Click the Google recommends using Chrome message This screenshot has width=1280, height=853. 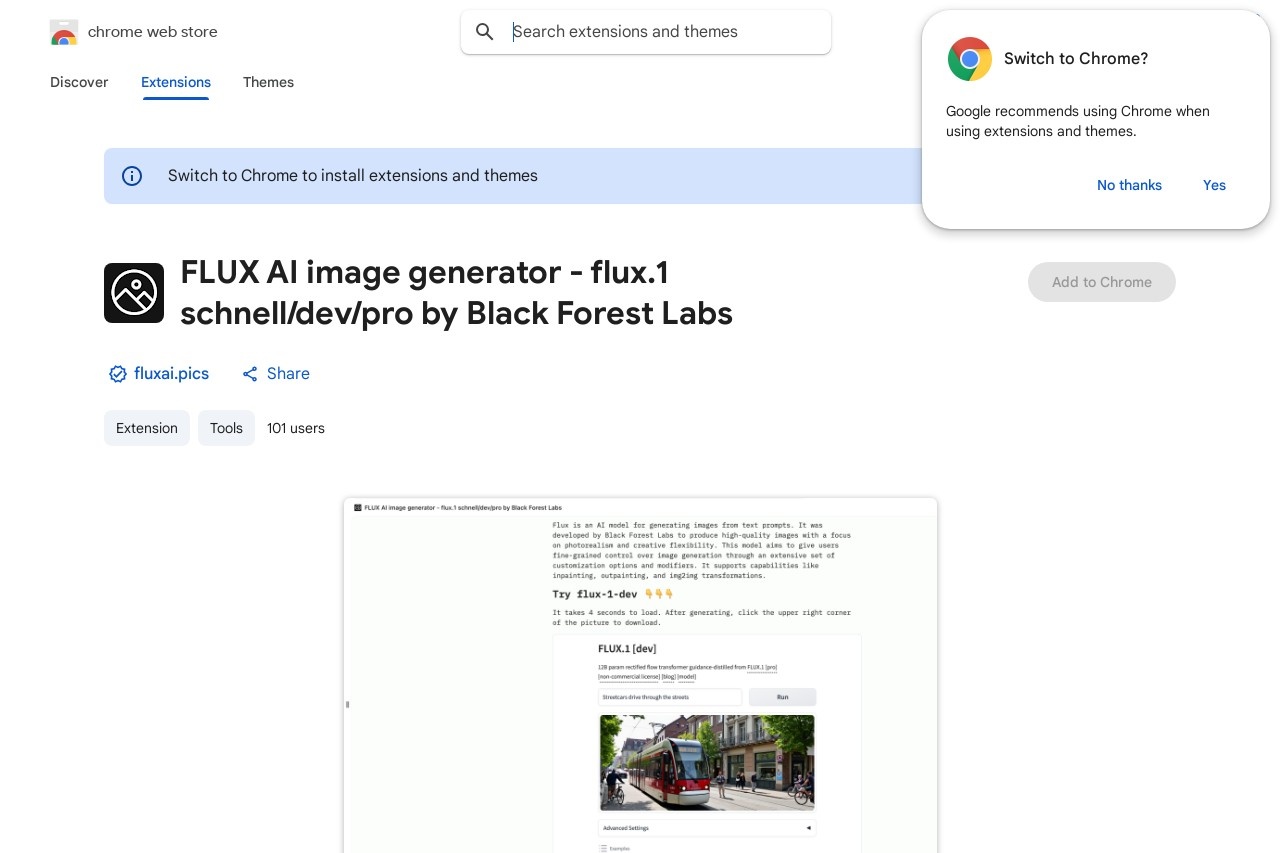click(x=1078, y=121)
